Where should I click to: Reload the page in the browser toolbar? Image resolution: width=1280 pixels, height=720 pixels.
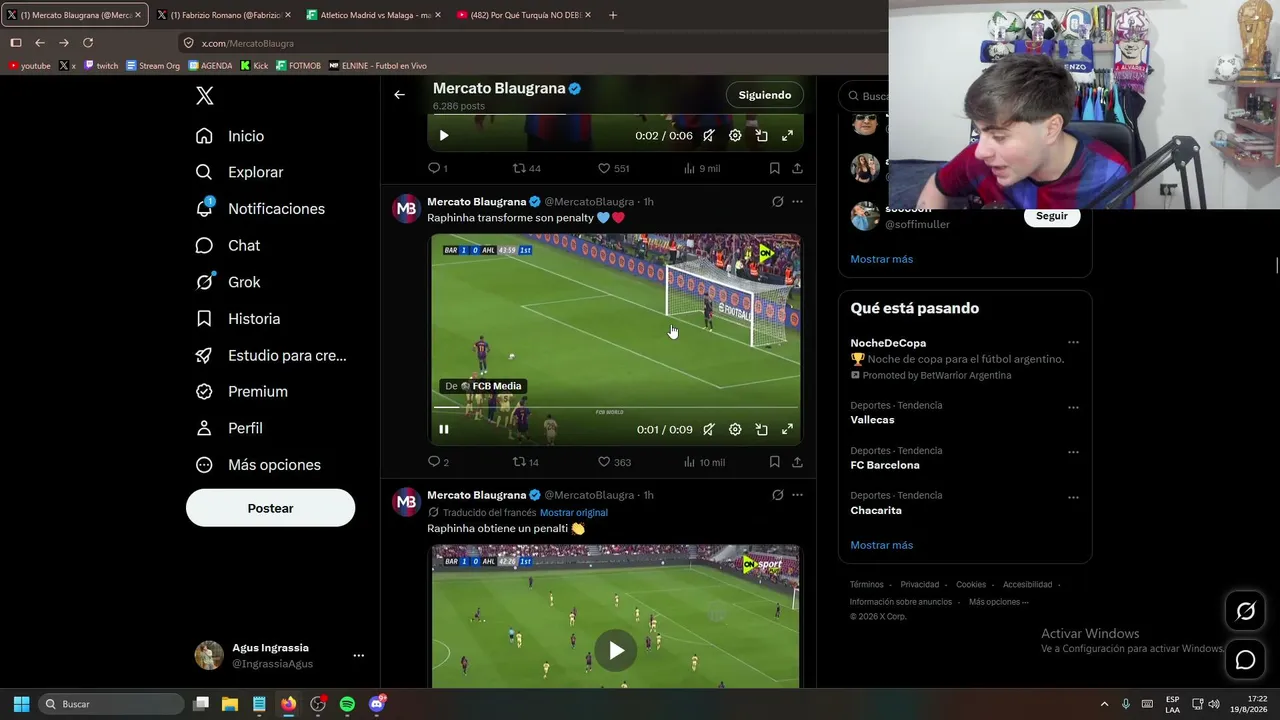click(88, 43)
